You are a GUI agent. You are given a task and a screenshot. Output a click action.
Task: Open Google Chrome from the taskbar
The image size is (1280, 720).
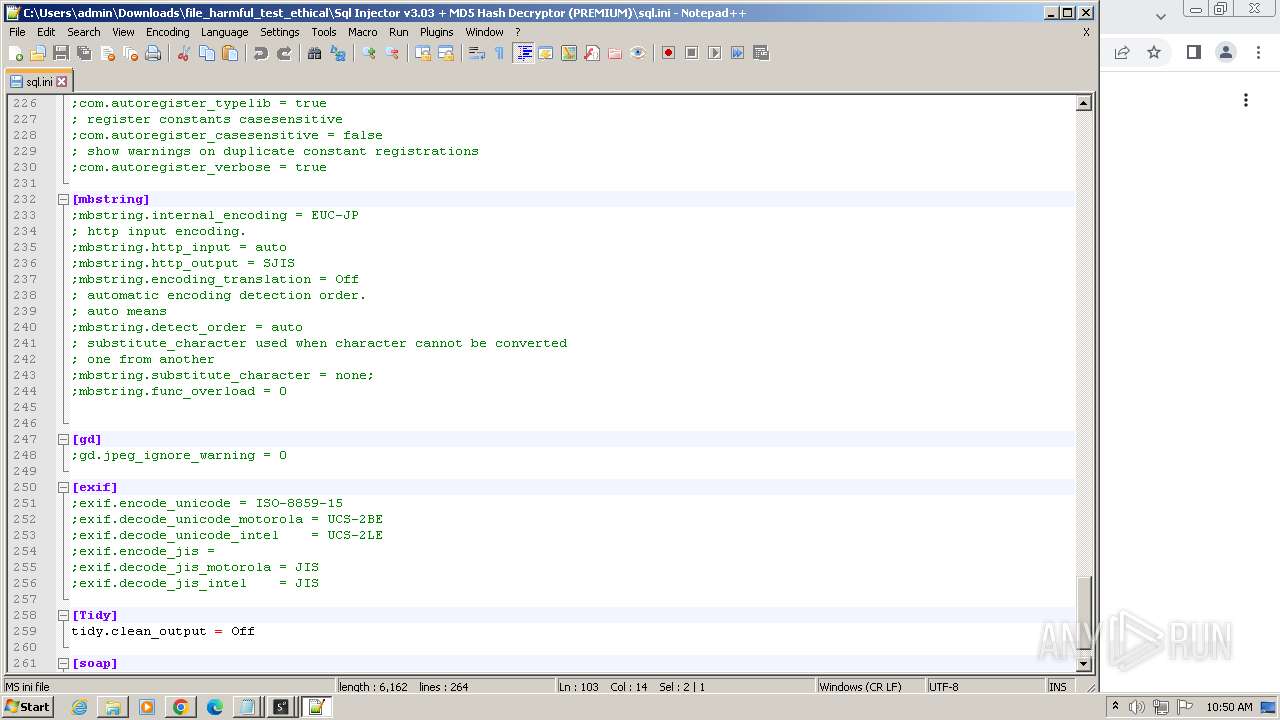181,707
